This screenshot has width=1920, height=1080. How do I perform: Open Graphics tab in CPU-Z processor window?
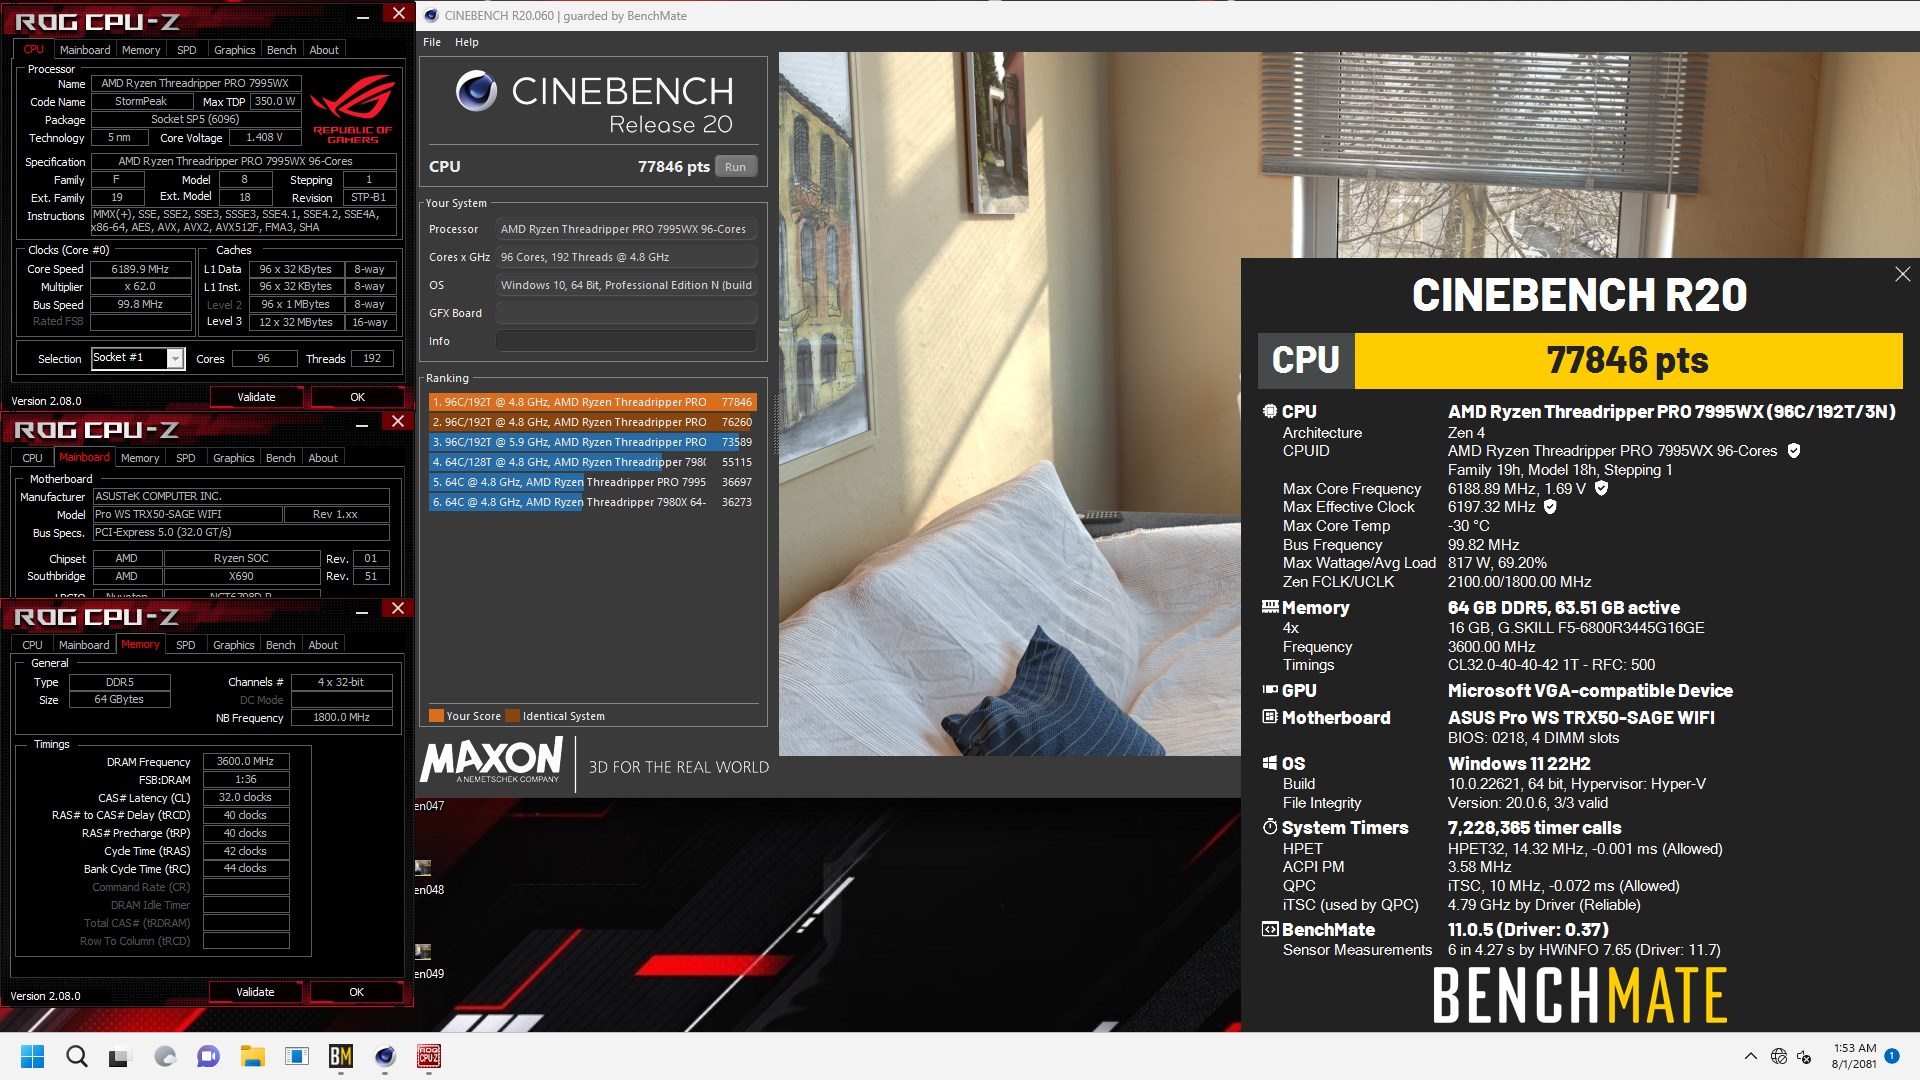click(x=235, y=50)
